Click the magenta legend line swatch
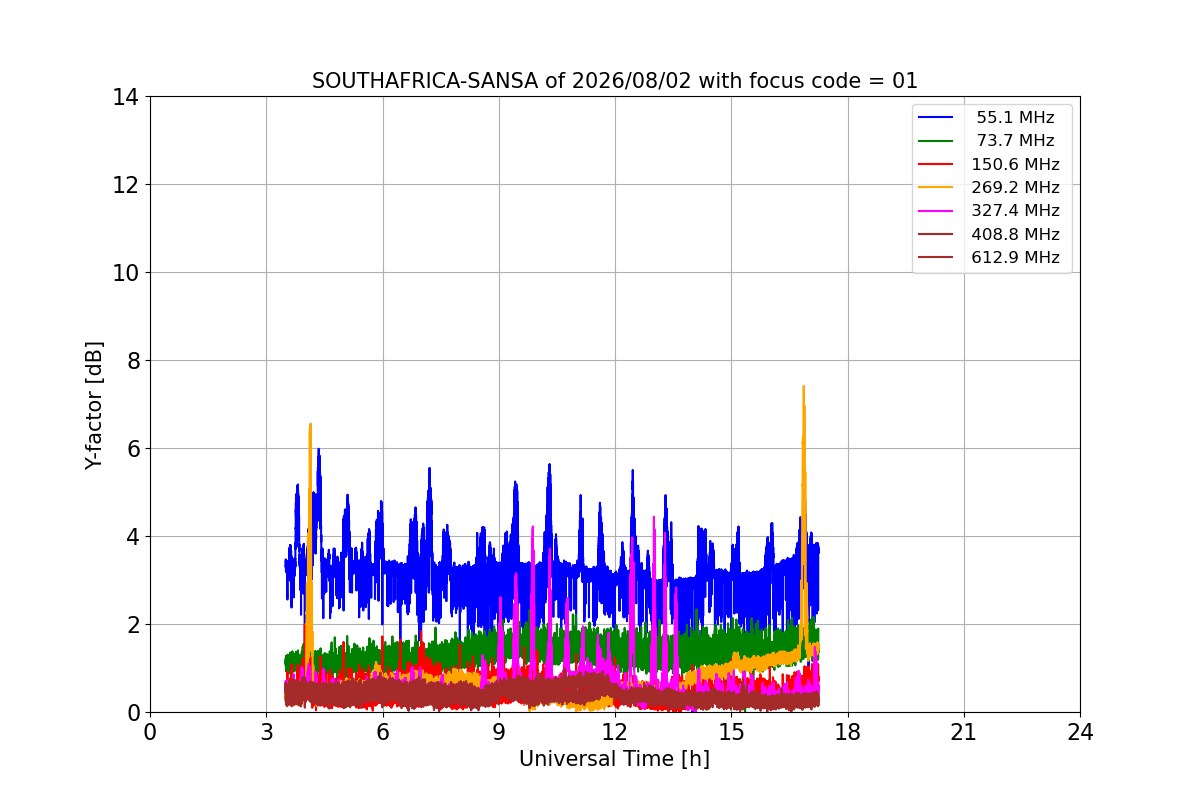This screenshot has height=800, width=1200. pyautogui.click(x=937, y=211)
